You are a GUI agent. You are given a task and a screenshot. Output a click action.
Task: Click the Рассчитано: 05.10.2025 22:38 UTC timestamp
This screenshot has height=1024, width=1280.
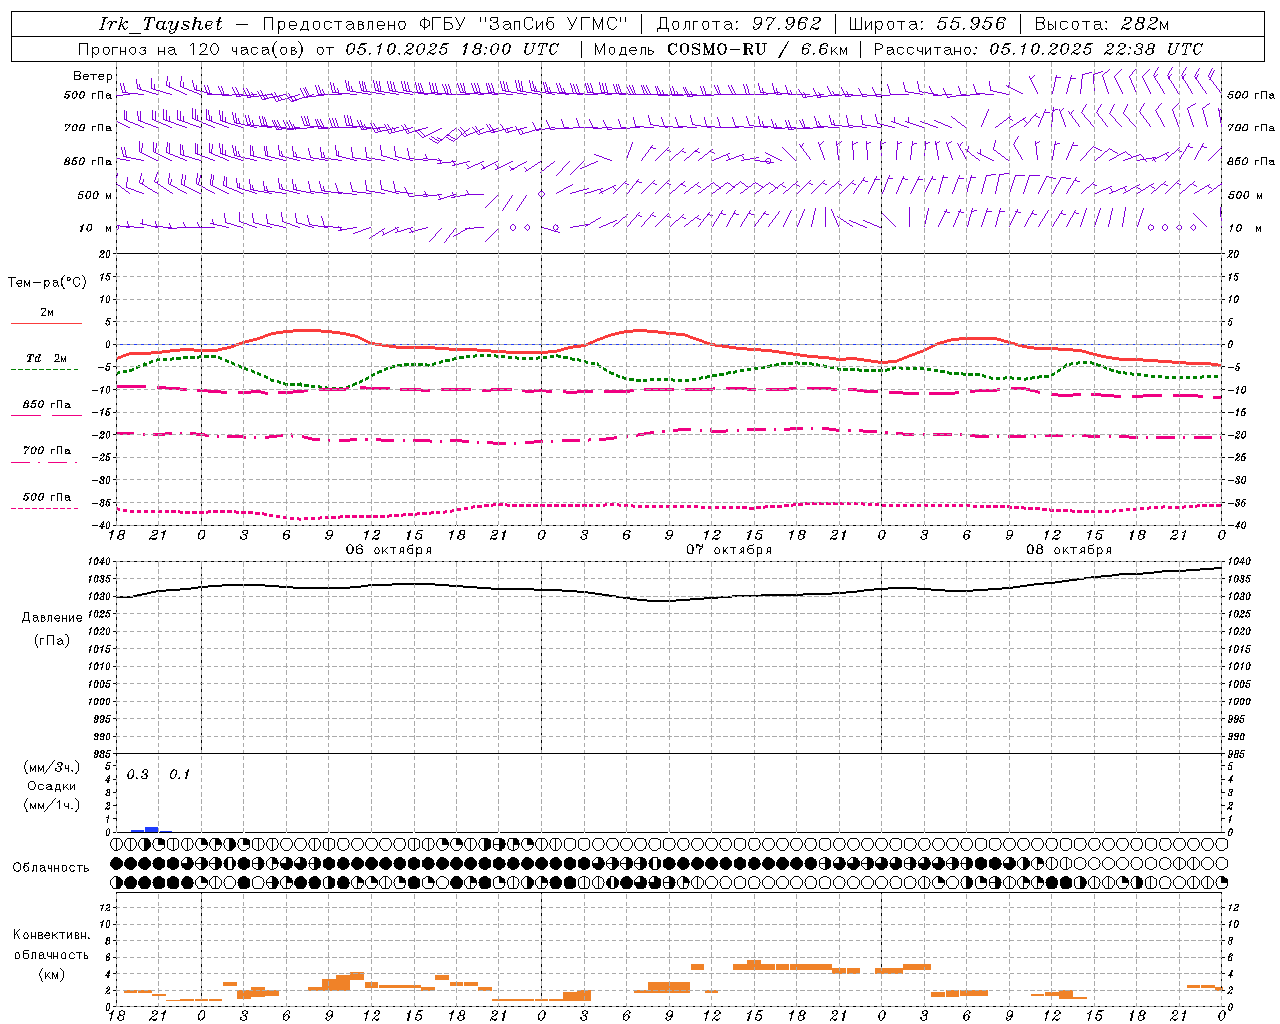pyautogui.click(x=1038, y=49)
